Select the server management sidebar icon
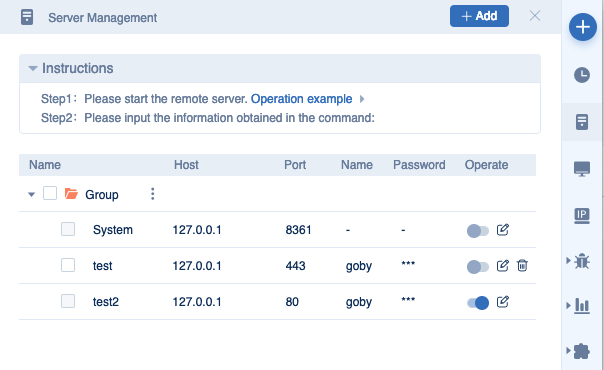This screenshot has height=370, width=604. pyautogui.click(x=582, y=122)
